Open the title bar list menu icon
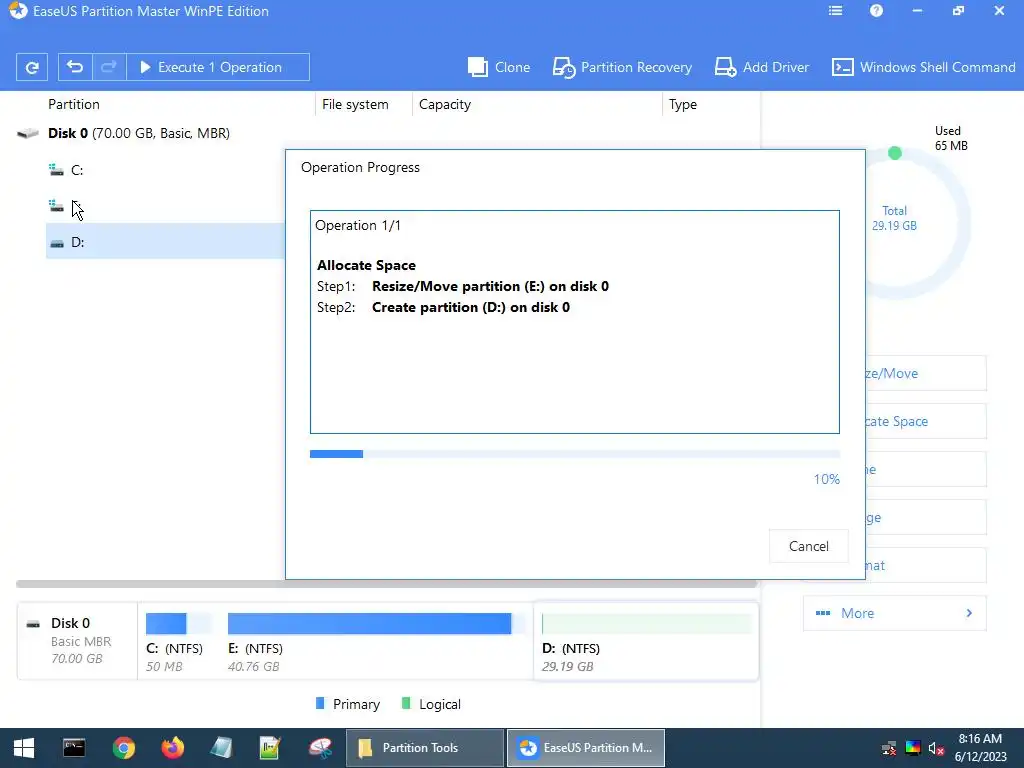 click(835, 11)
